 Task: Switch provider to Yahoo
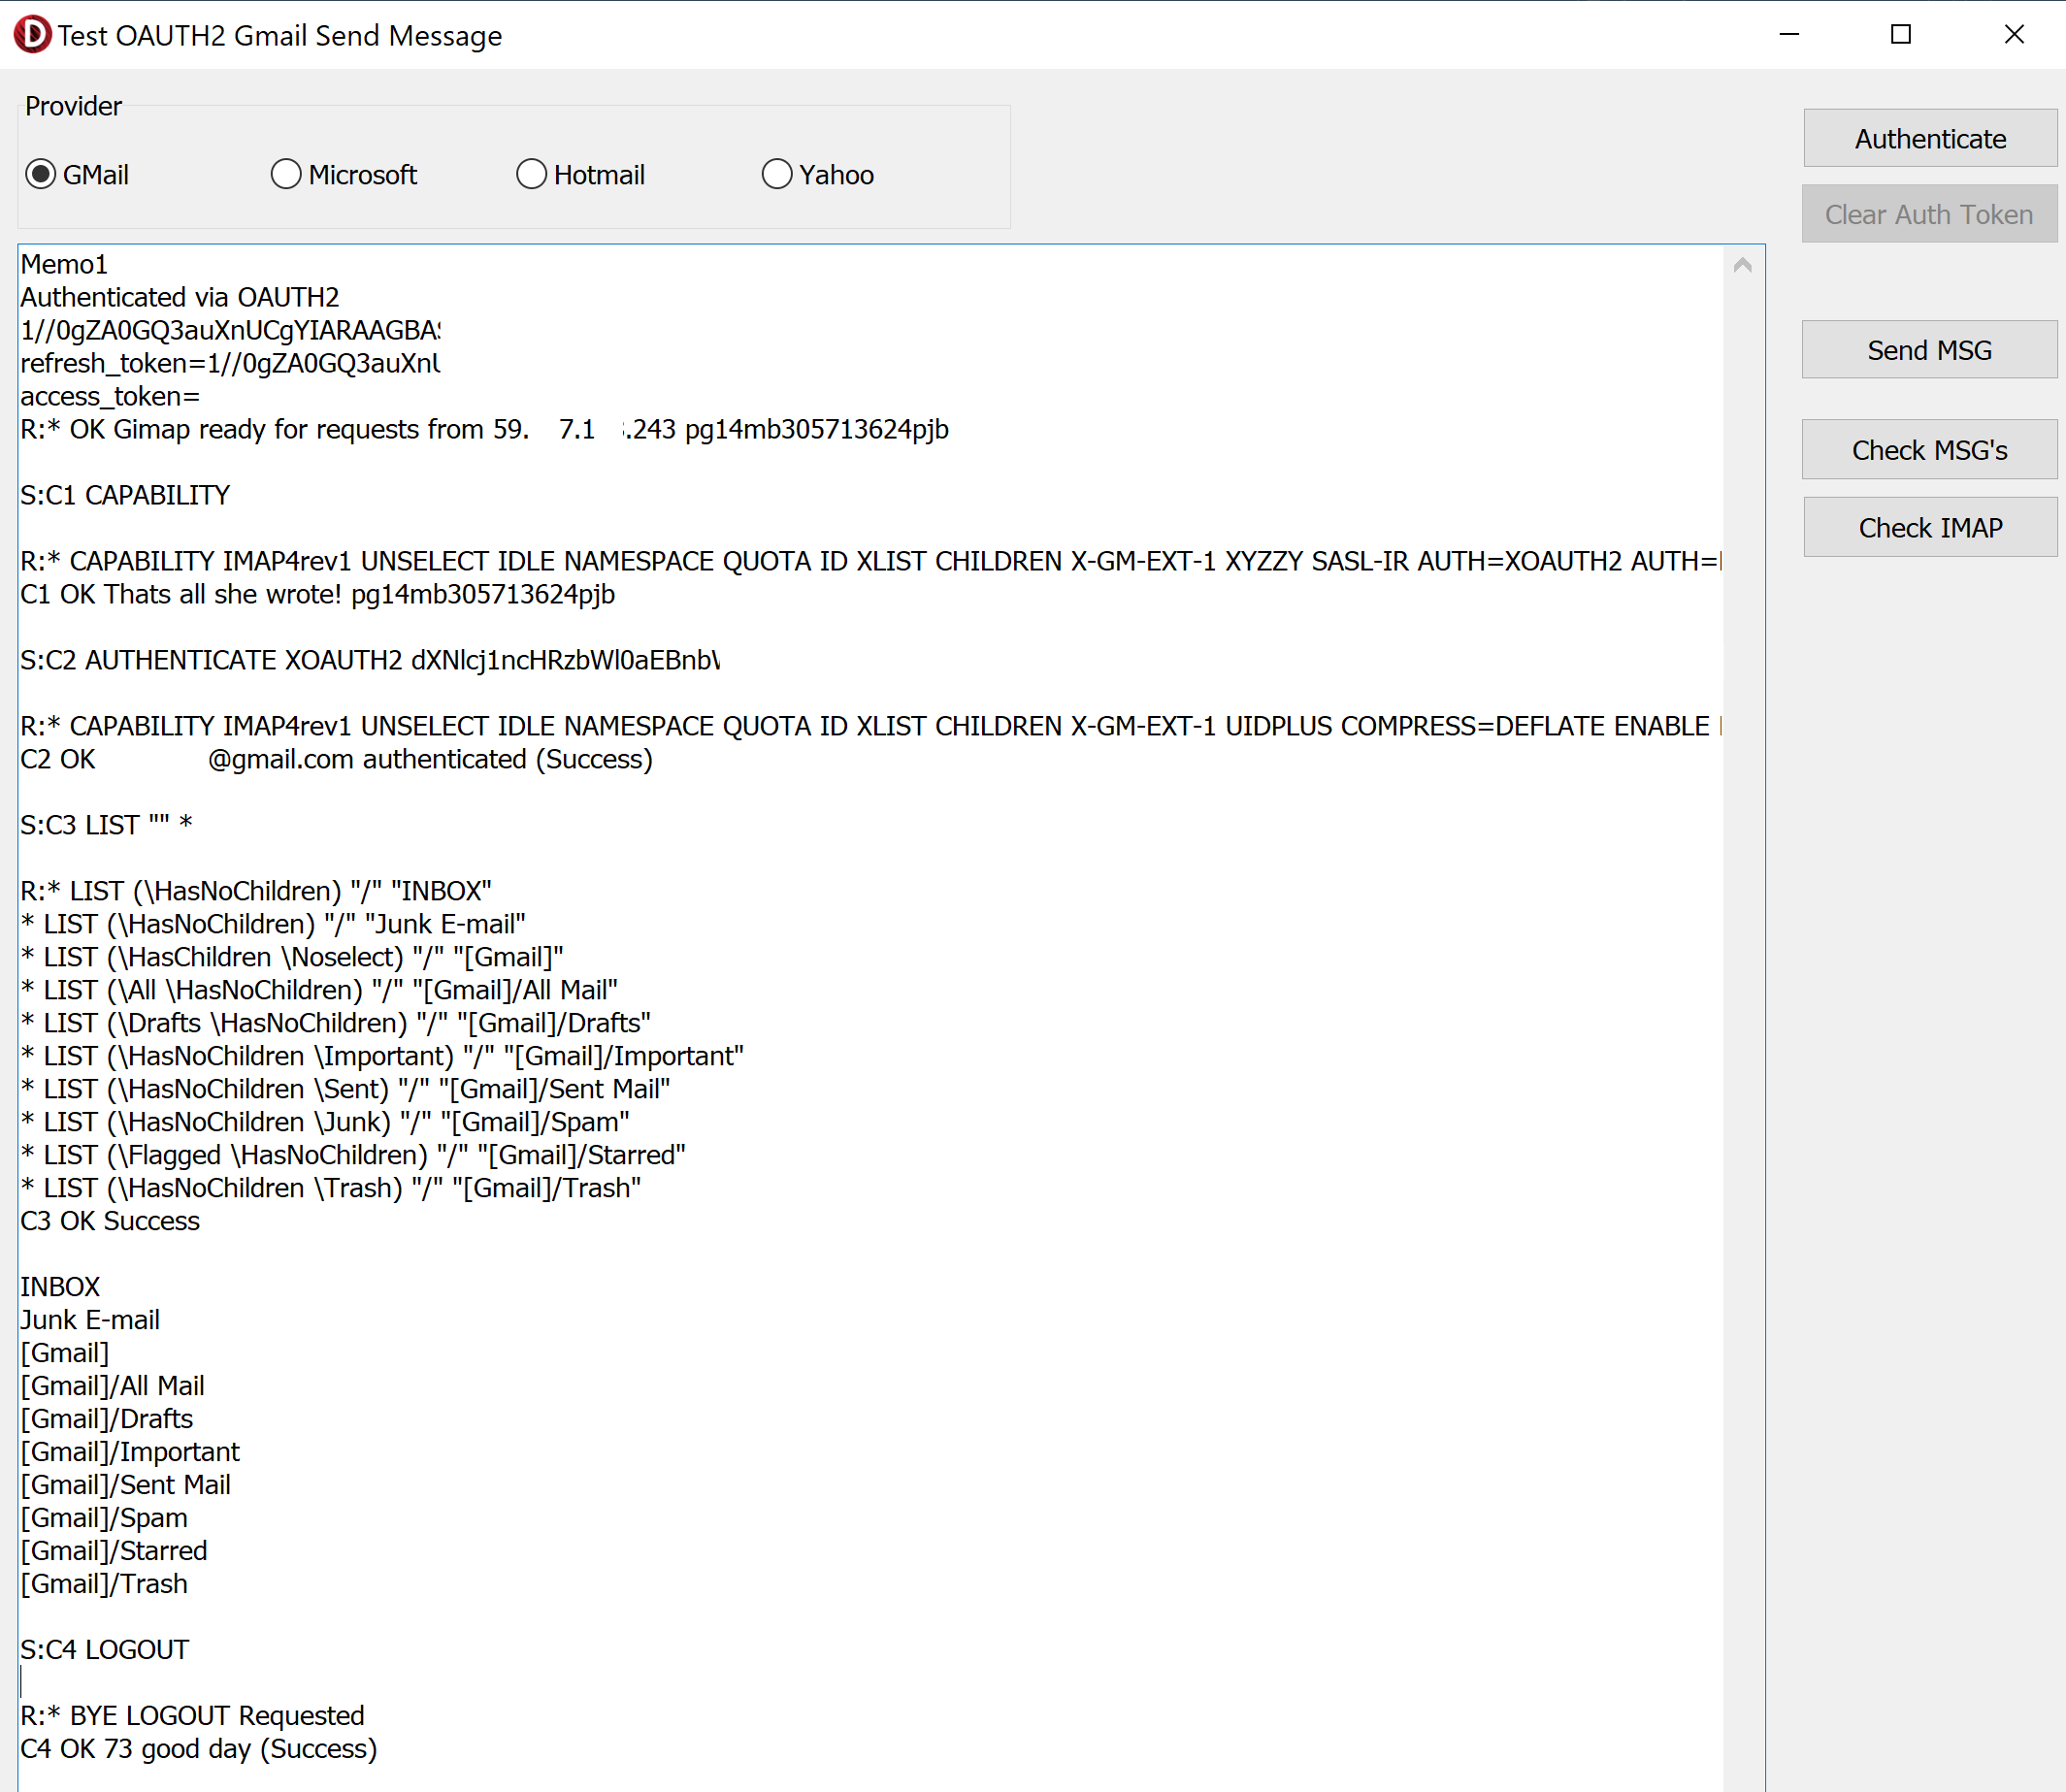[777, 175]
